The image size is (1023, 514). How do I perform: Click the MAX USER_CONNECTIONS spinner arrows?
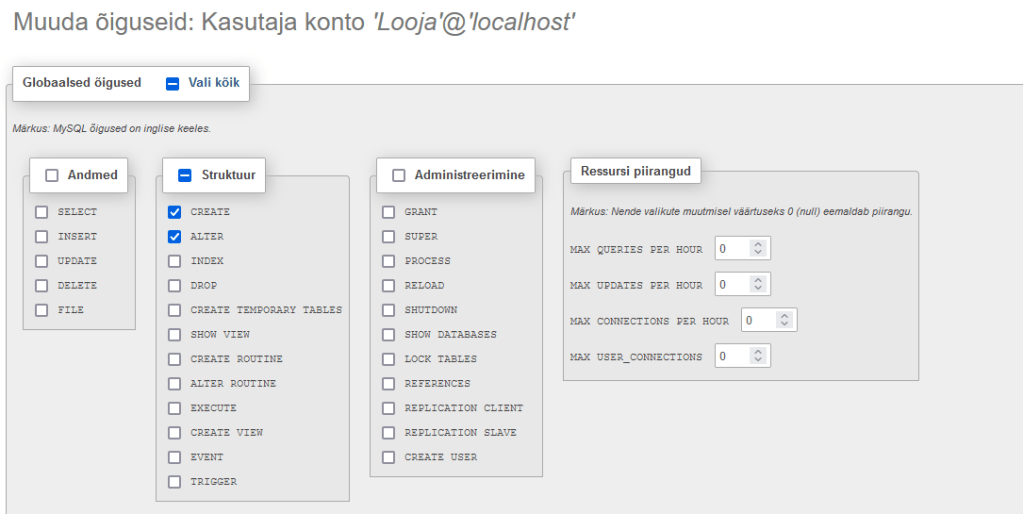click(759, 356)
